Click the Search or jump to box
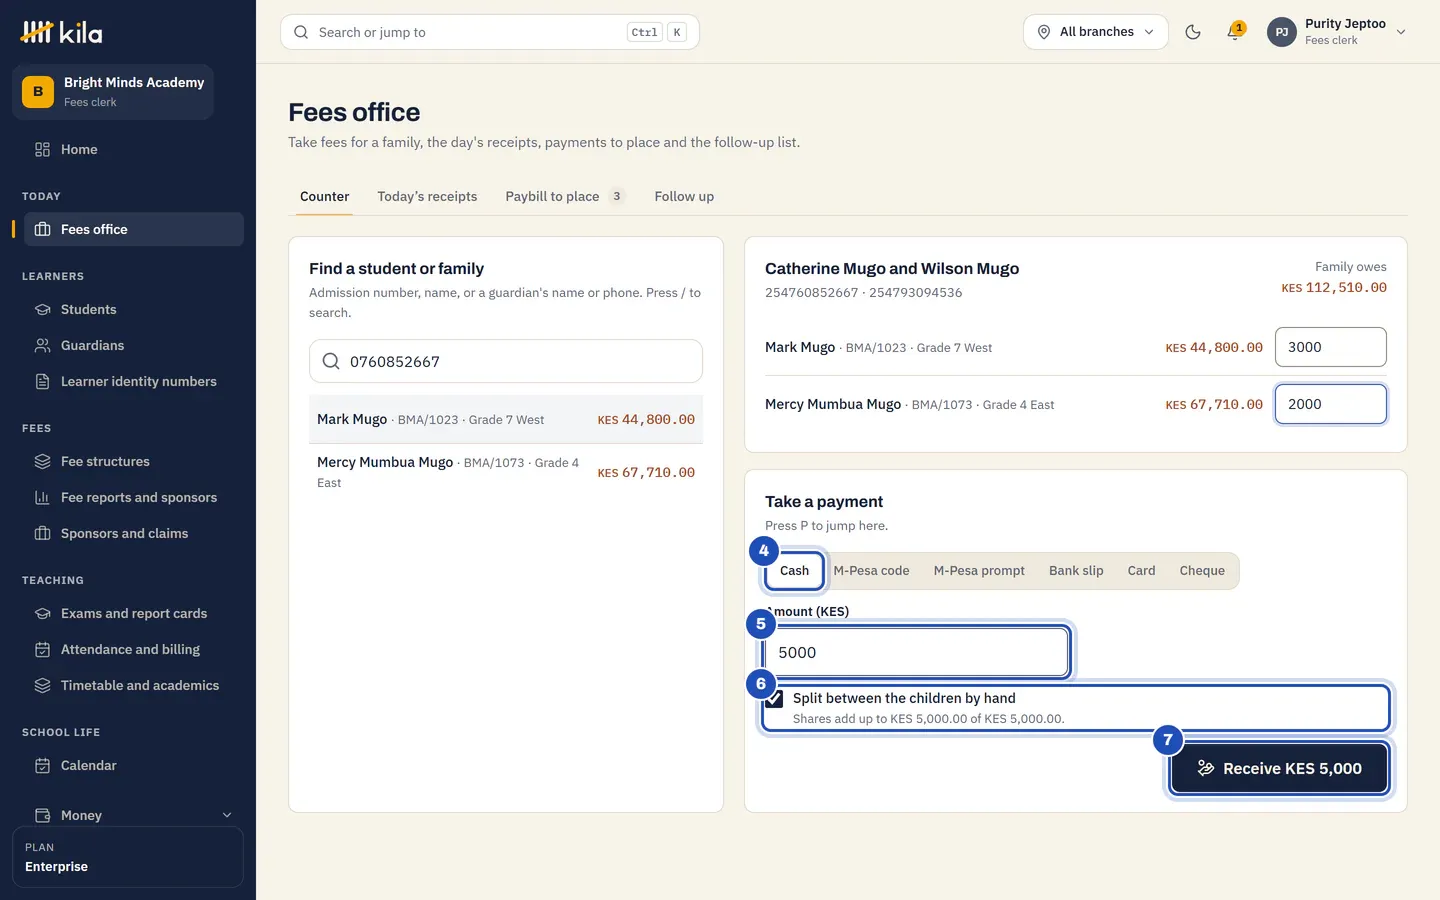 (x=490, y=32)
